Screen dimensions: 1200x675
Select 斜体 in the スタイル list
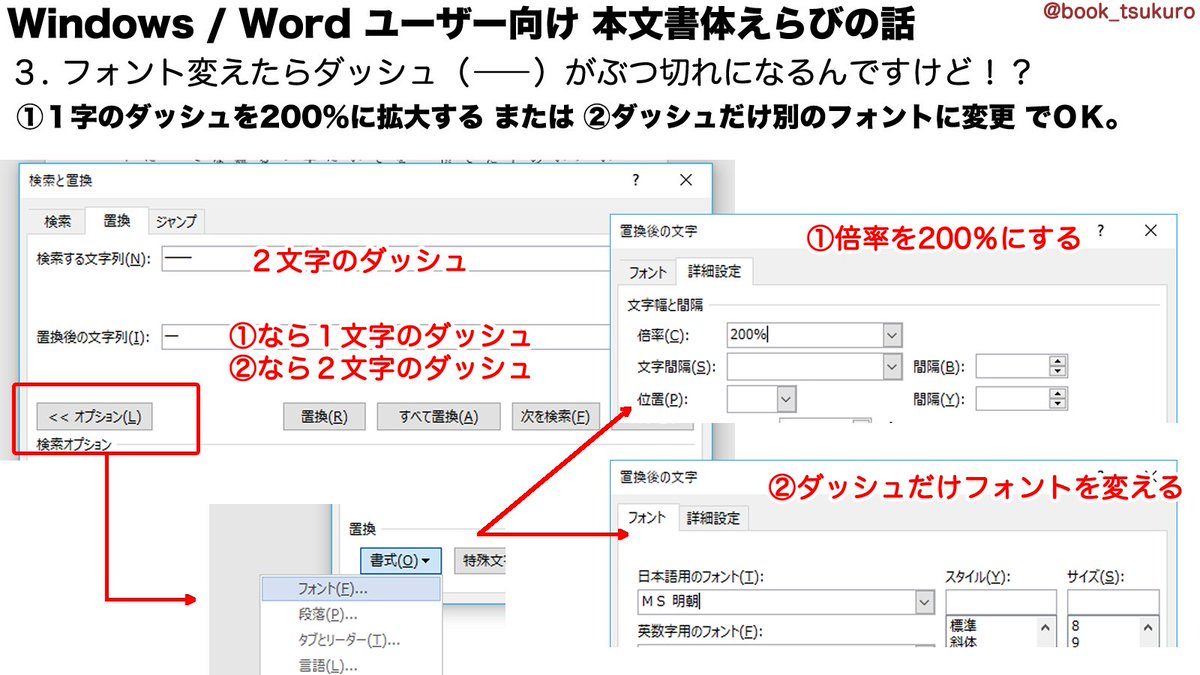pyautogui.click(x=991, y=640)
